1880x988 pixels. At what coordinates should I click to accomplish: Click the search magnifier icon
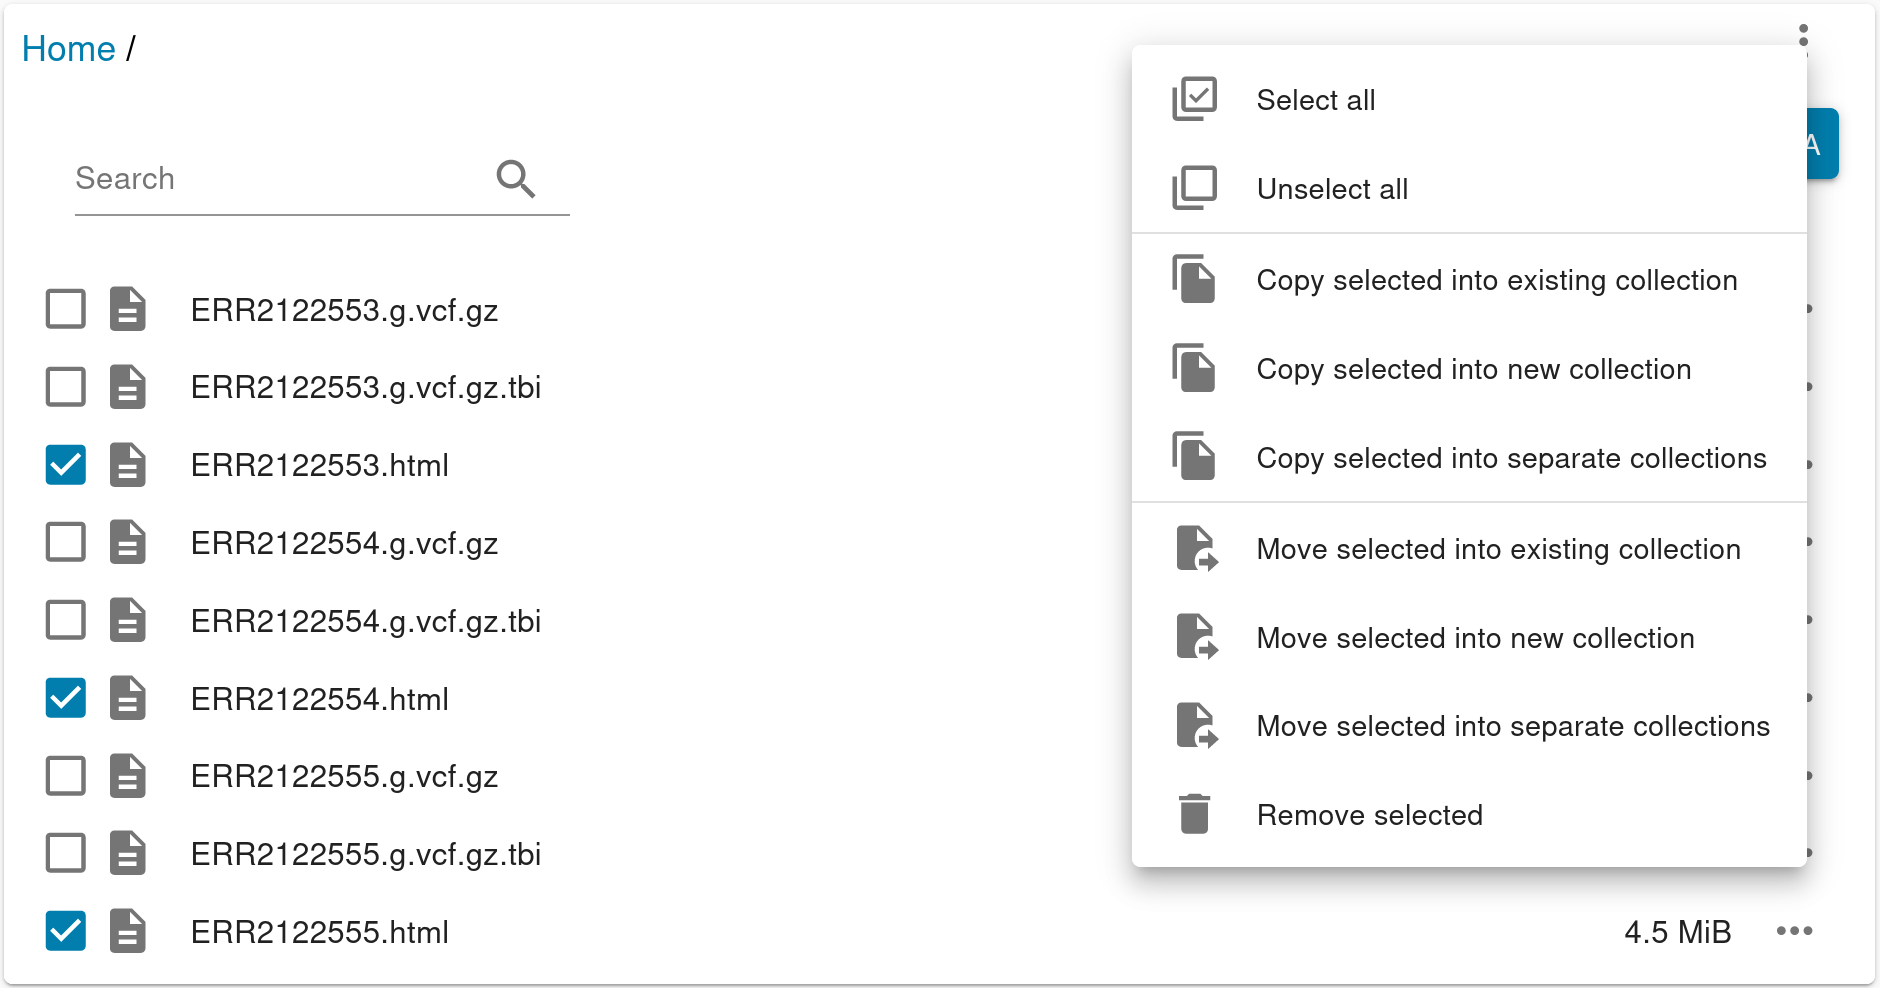516,179
